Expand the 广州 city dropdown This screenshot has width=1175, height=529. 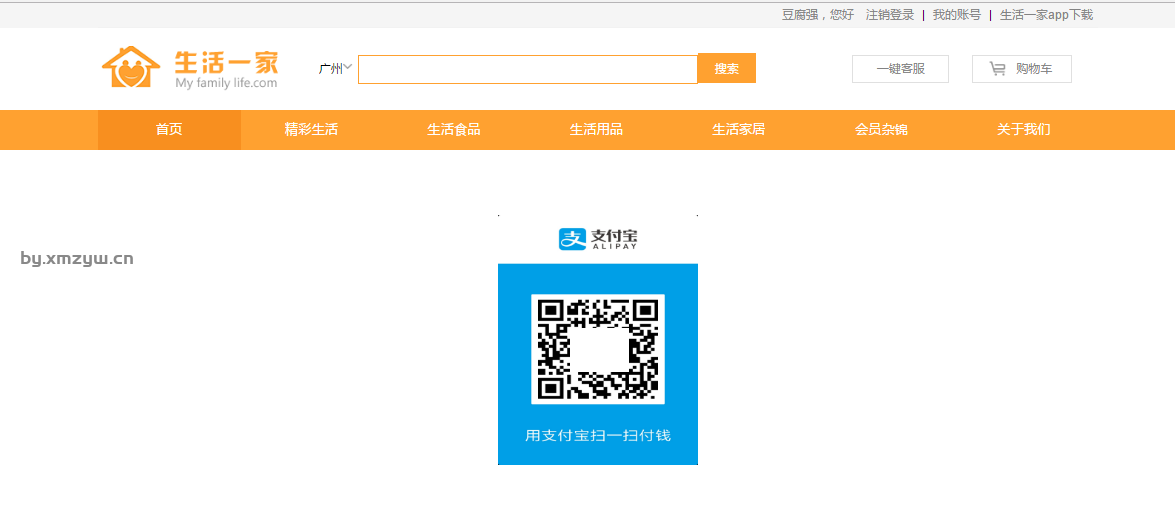[x=335, y=69]
